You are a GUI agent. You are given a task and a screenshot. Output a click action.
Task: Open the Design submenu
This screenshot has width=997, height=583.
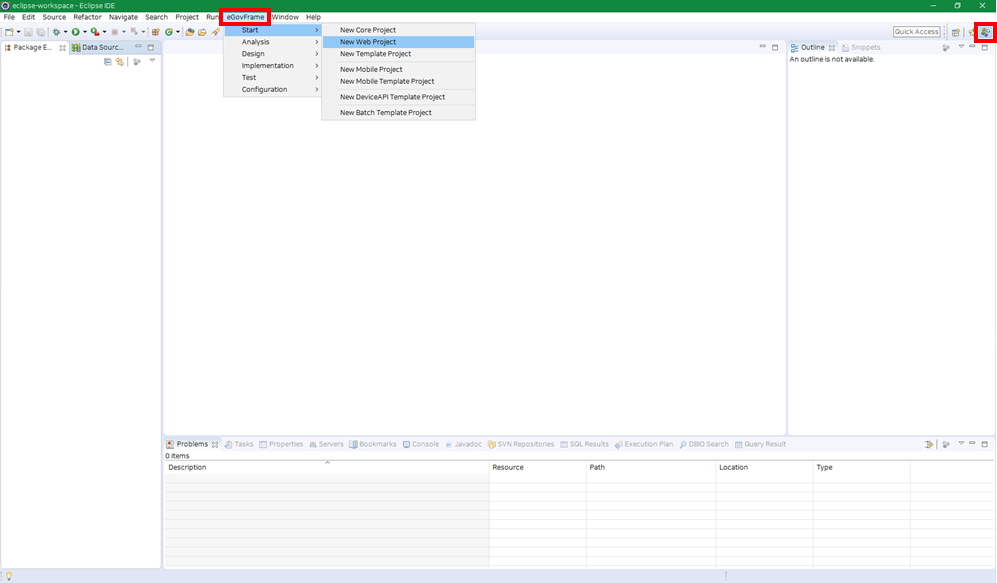pos(273,54)
